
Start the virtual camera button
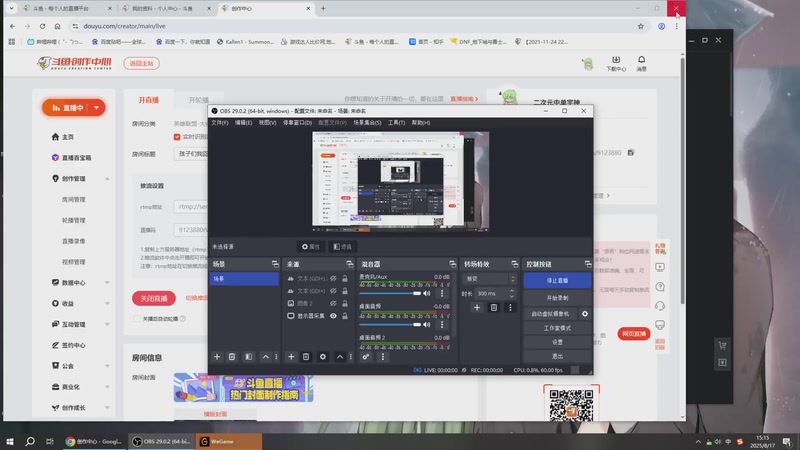(x=550, y=314)
